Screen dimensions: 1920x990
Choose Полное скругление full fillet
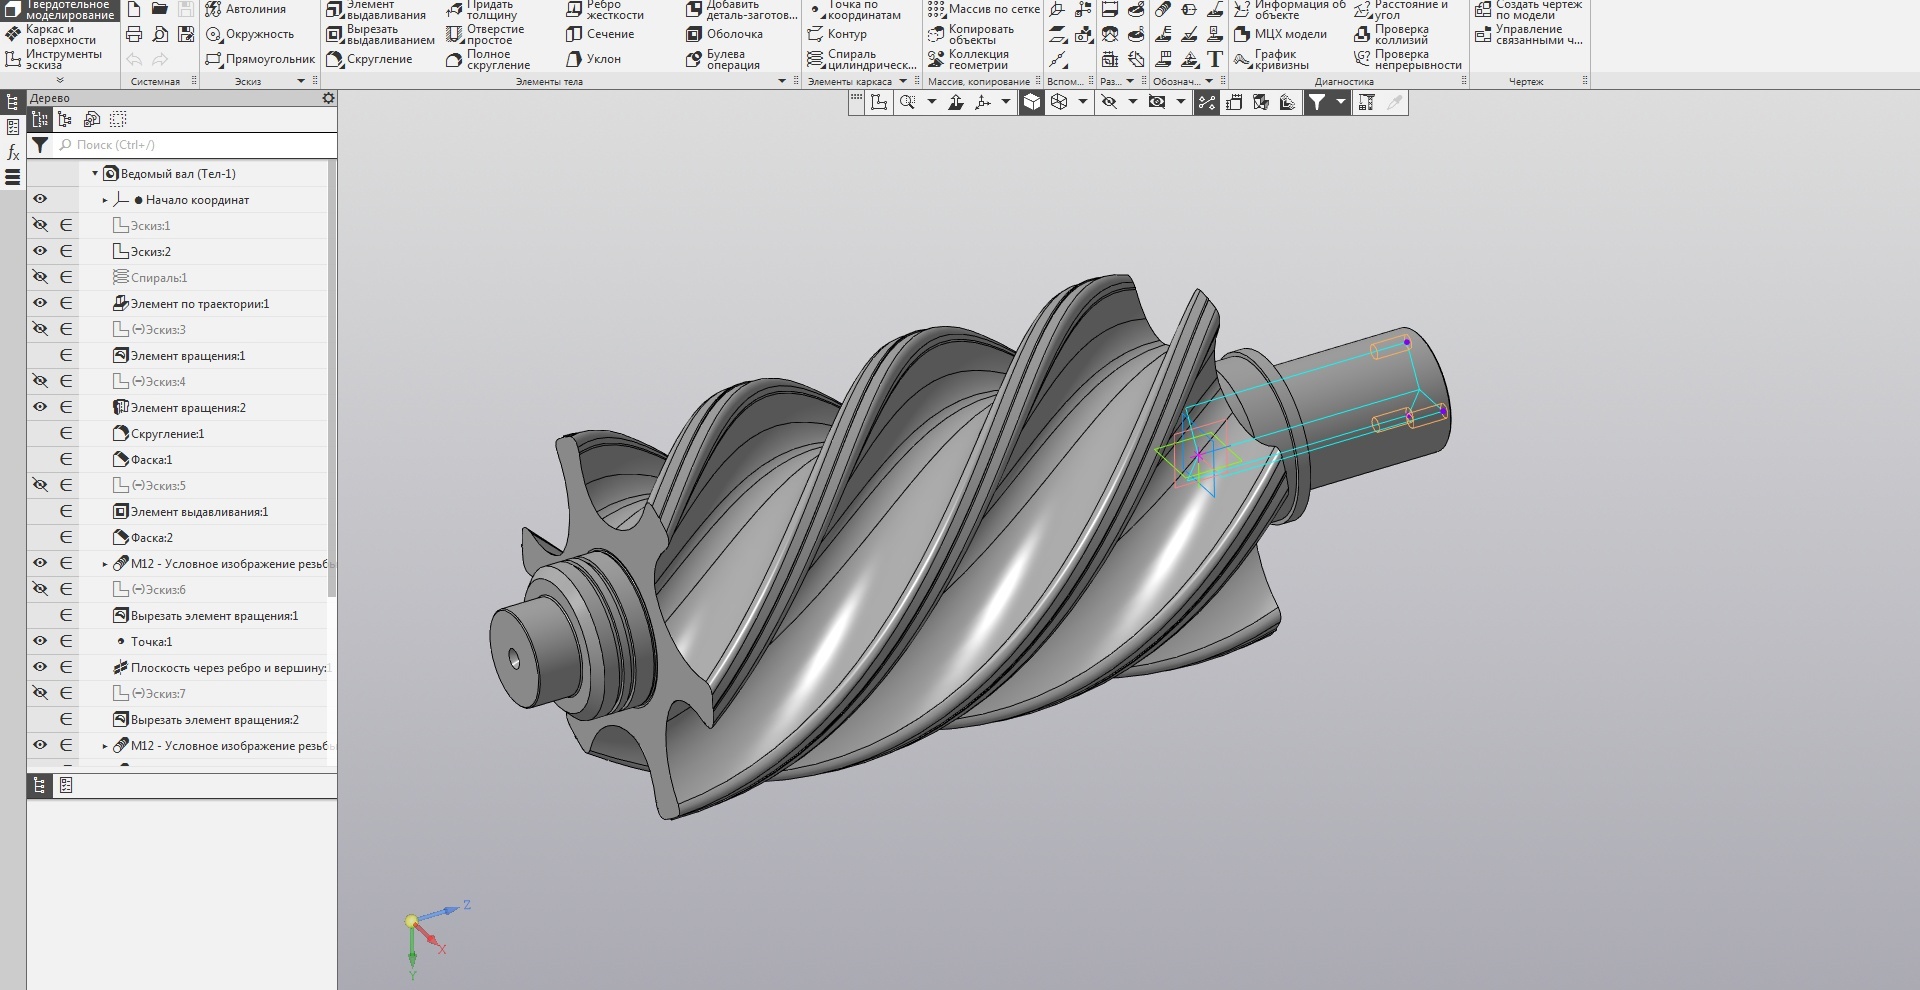(488, 59)
